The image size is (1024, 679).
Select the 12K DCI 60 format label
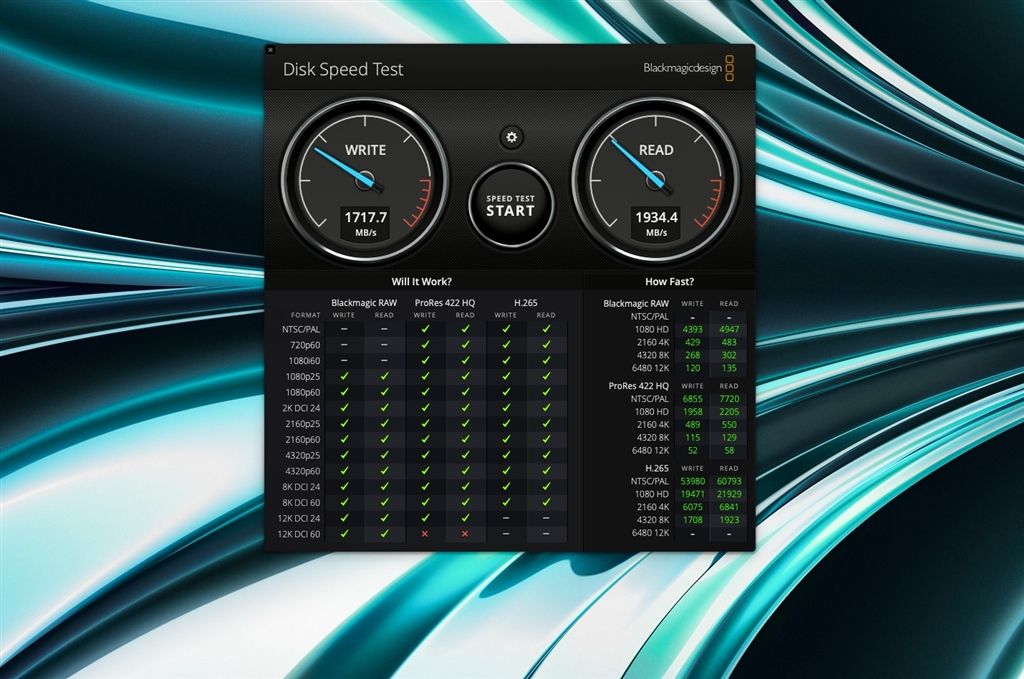coord(299,534)
